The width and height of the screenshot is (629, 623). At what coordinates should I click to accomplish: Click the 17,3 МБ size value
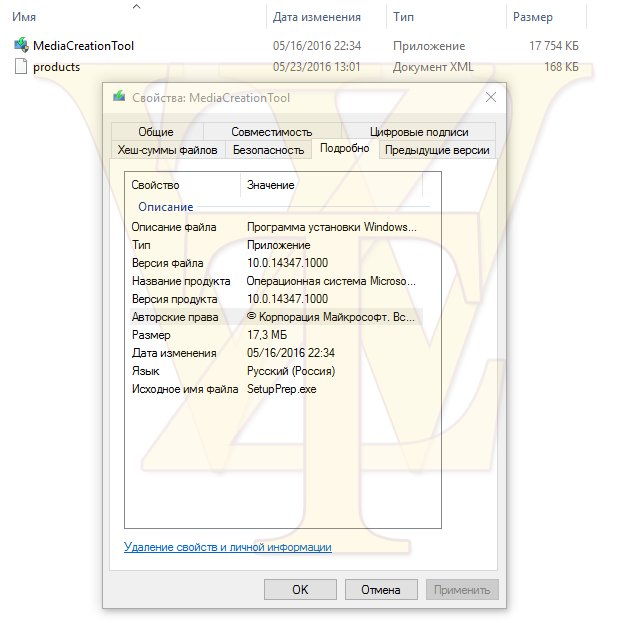pyautogui.click(x=267, y=335)
